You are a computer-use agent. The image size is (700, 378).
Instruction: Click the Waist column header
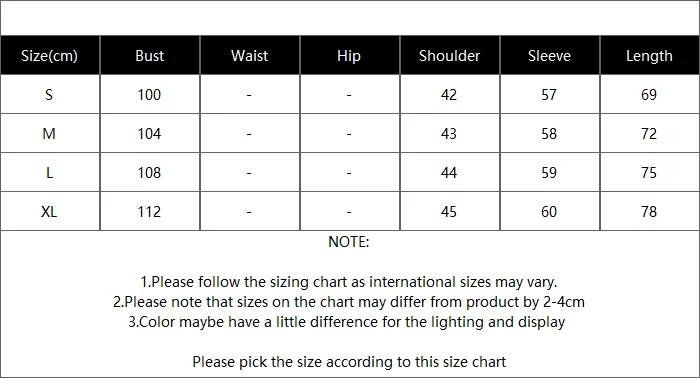[x=250, y=55]
